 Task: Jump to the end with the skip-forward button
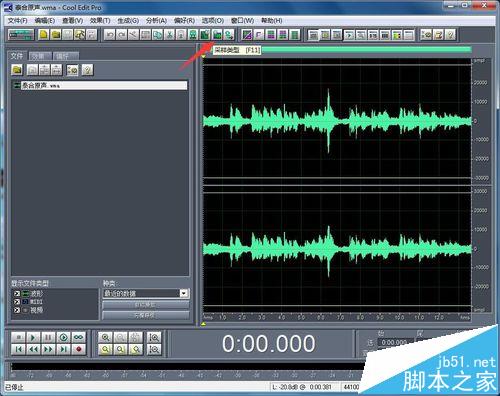tap(63, 349)
